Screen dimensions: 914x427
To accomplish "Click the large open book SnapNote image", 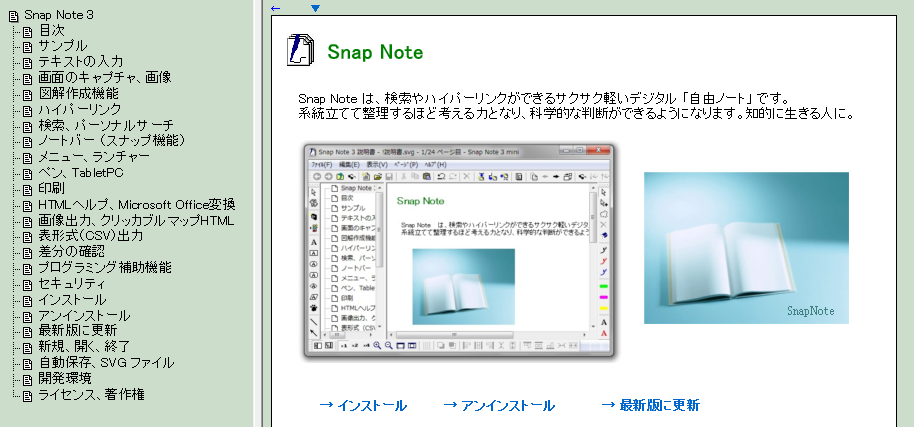I will click(746, 248).
